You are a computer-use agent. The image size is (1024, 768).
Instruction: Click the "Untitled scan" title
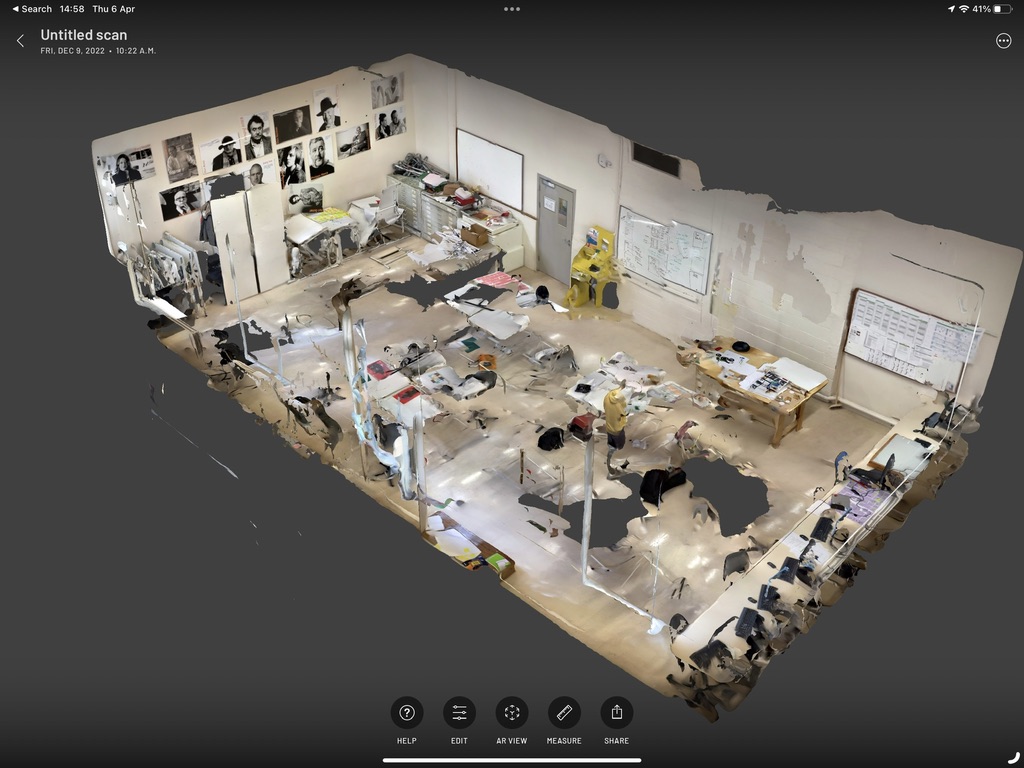click(x=84, y=35)
